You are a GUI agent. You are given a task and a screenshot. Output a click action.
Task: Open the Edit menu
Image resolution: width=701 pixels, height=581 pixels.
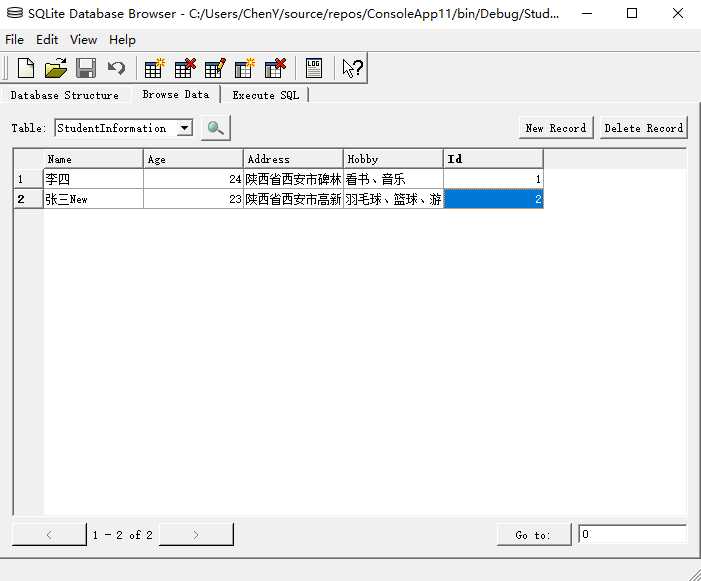coord(47,40)
